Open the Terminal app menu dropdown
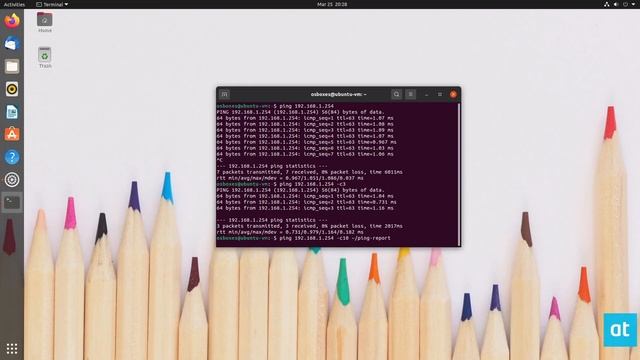Screen dimensions: 640x360 (x=52, y=4)
